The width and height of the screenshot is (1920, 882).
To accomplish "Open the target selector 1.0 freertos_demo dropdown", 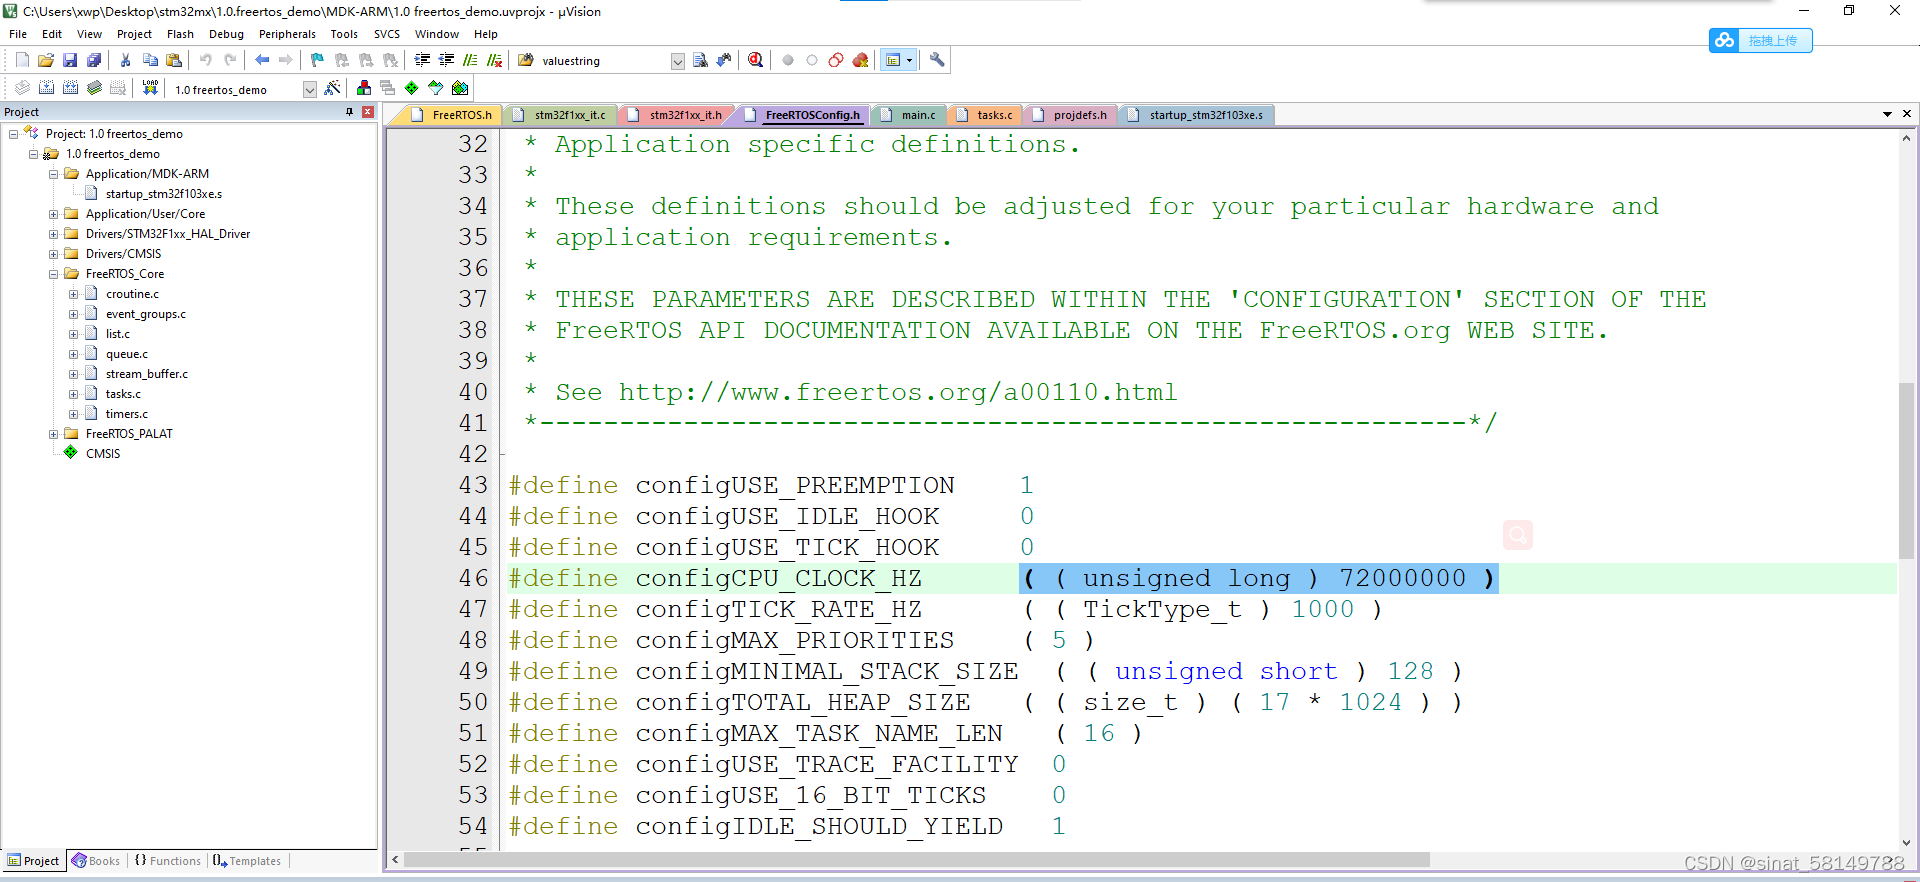I will (310, 89).
